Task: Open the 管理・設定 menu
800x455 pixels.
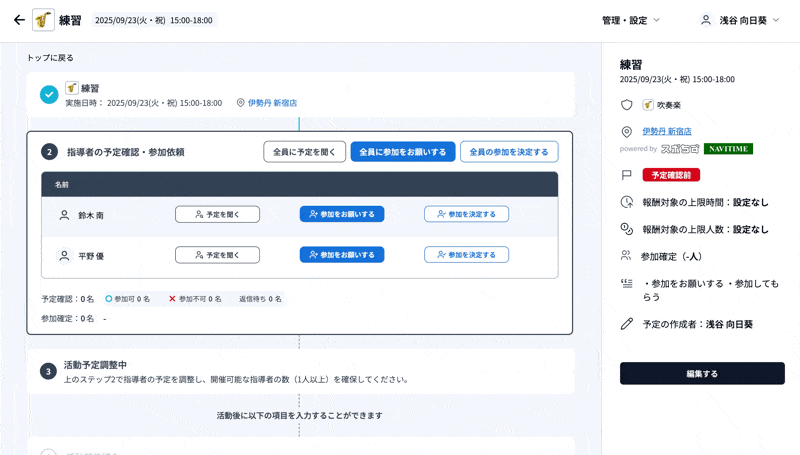Action: tap(631, 20)
